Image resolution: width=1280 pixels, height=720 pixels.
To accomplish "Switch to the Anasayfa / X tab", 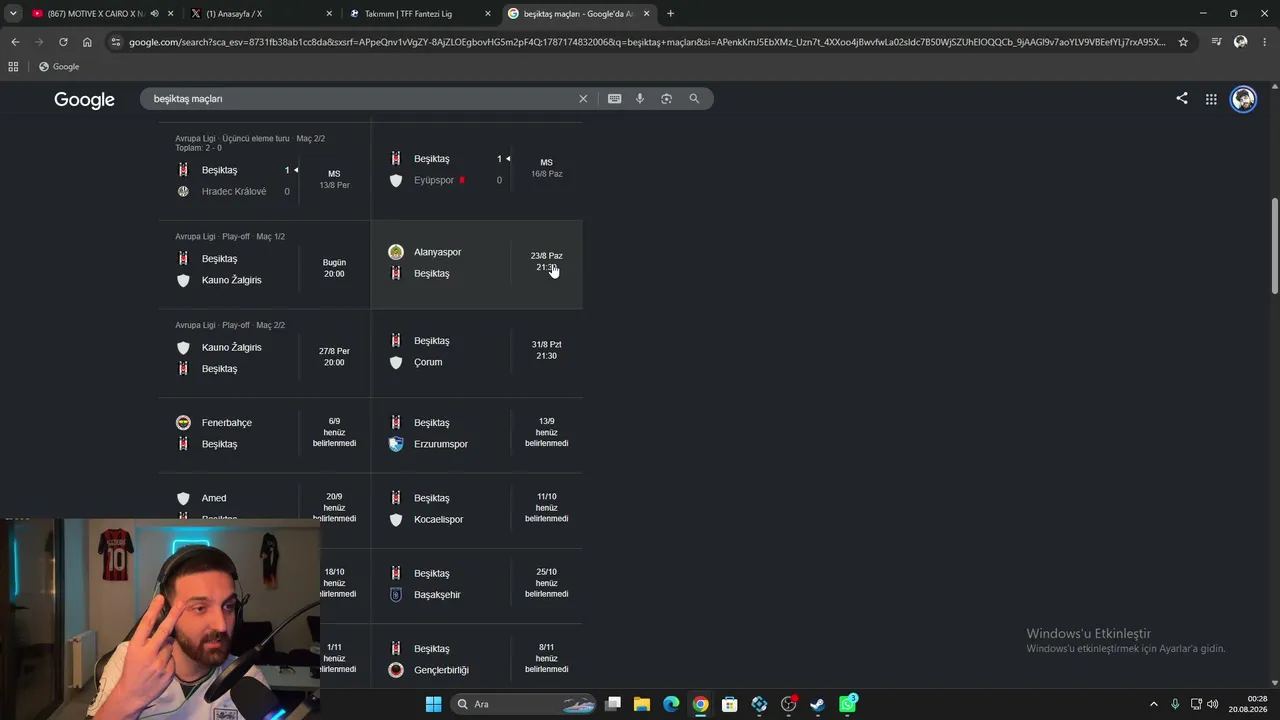I will (262, 14).
